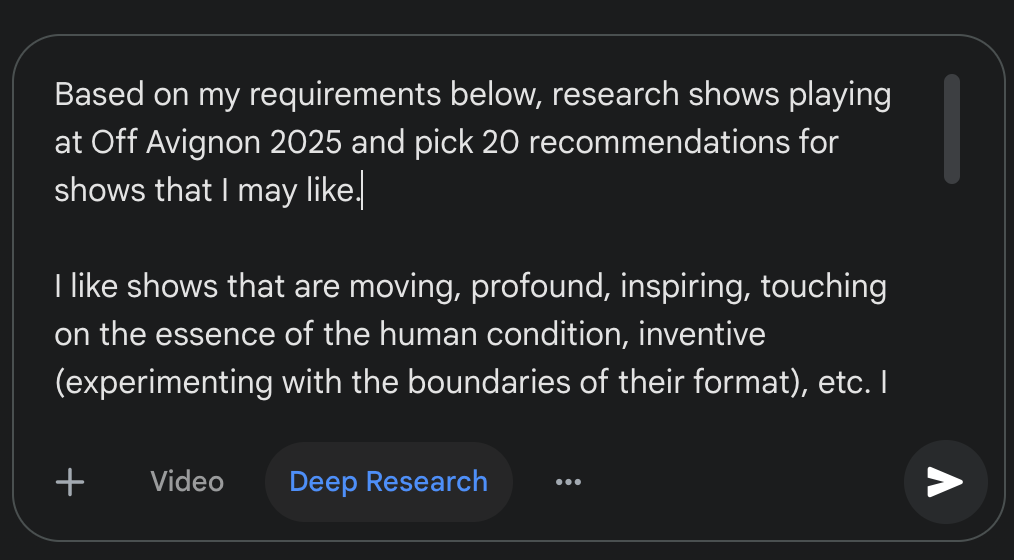Place cursor on the word "requirements"
Screen dimensions: 1014x560
pyautogui.click(x=345, y=95)
